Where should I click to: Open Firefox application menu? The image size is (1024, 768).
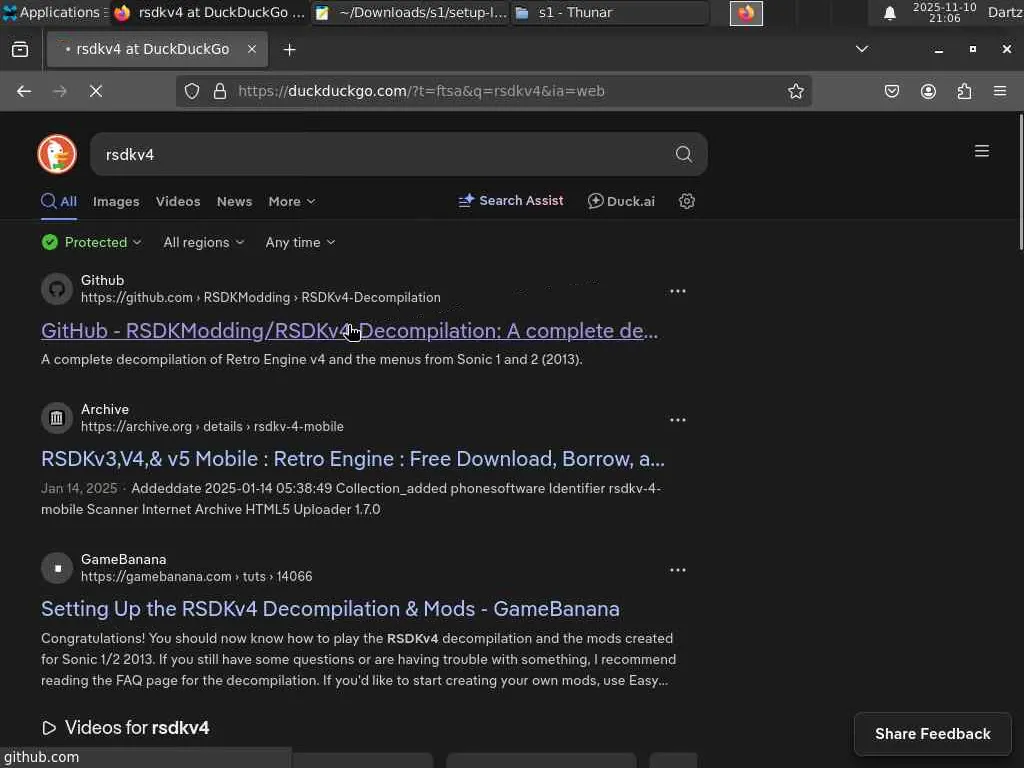(1000, 91)
